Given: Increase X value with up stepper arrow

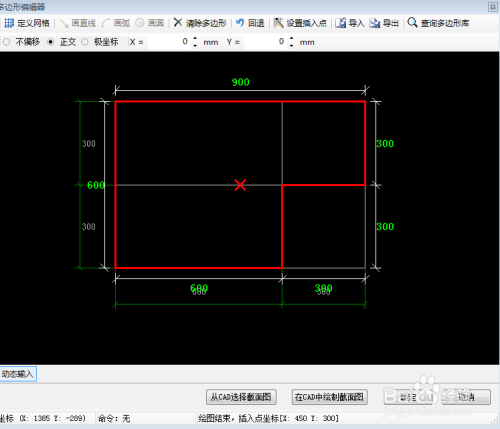Looking at the screenshot, I should (195, 39).
